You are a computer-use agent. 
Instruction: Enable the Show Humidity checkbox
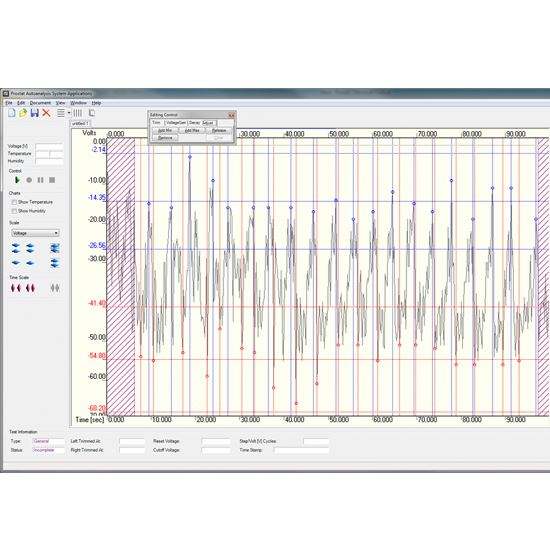[x=14, y=211]
